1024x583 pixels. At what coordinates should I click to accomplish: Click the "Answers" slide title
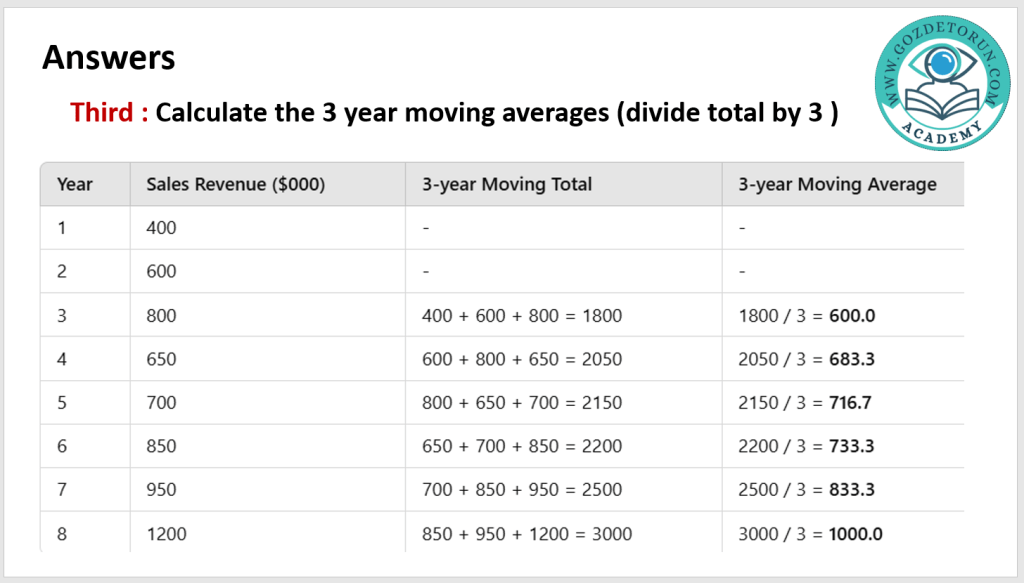pyautogui.click(x=108, y=58)
